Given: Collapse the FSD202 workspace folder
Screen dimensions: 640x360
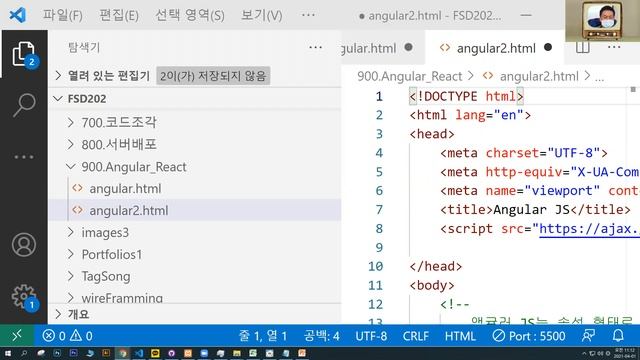Looking at the screenshot, I should pos(58,98).
